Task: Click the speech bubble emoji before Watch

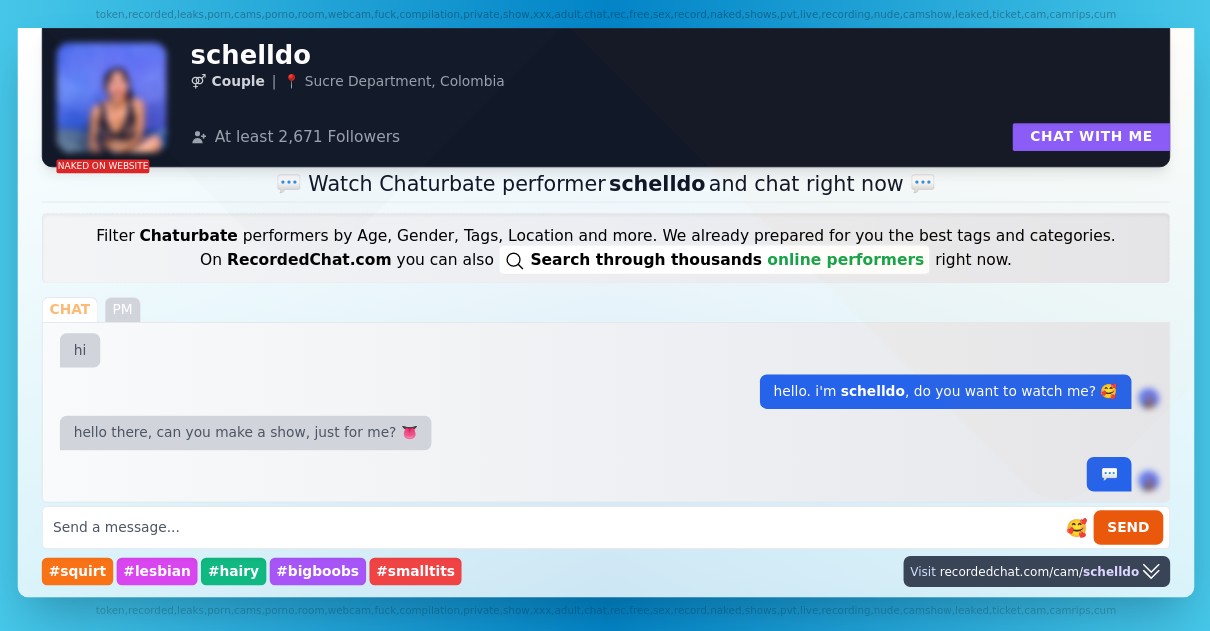Action: click(289, 184)
